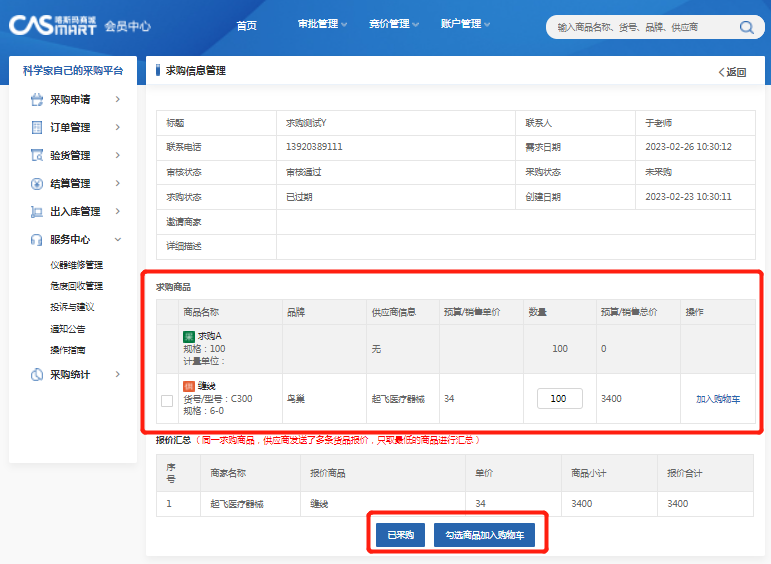Click the 结算管理 yen icon
This screenshot has width=771, height=564.
click(x=36, y=184)
